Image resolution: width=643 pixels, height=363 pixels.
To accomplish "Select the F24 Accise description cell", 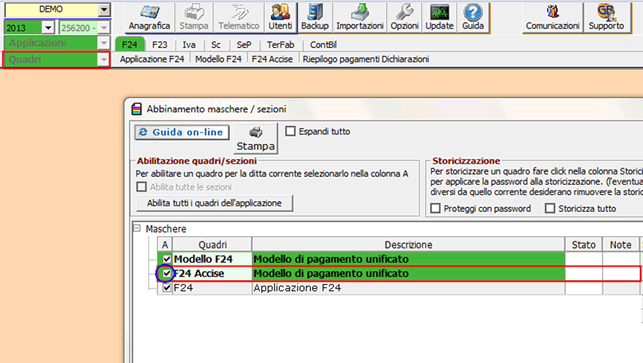I will pyautogui.click(x=408, y=274).
